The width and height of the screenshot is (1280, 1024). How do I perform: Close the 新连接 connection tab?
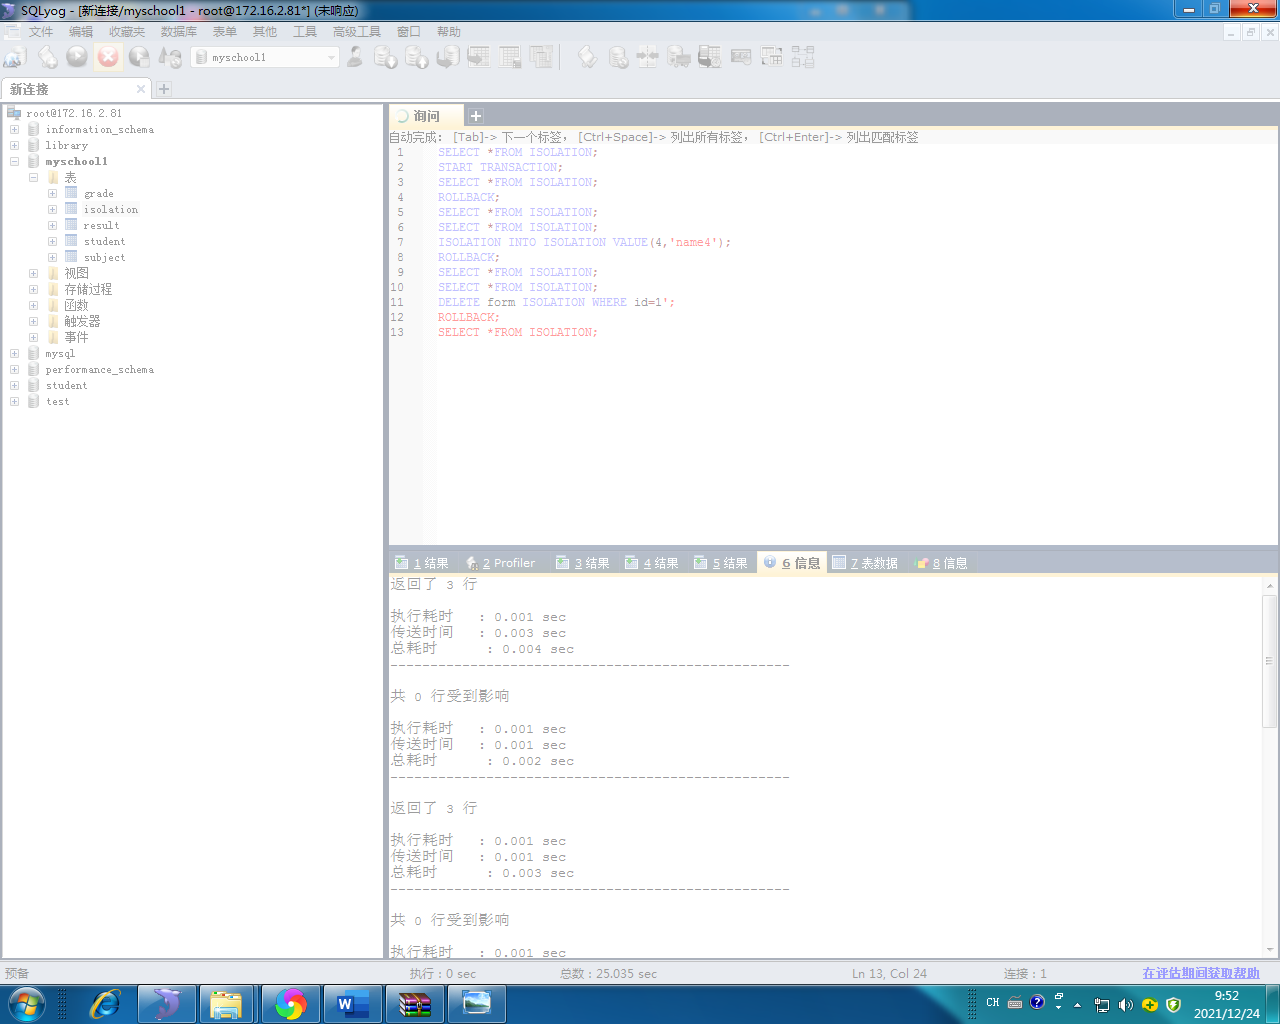(141, 89)
